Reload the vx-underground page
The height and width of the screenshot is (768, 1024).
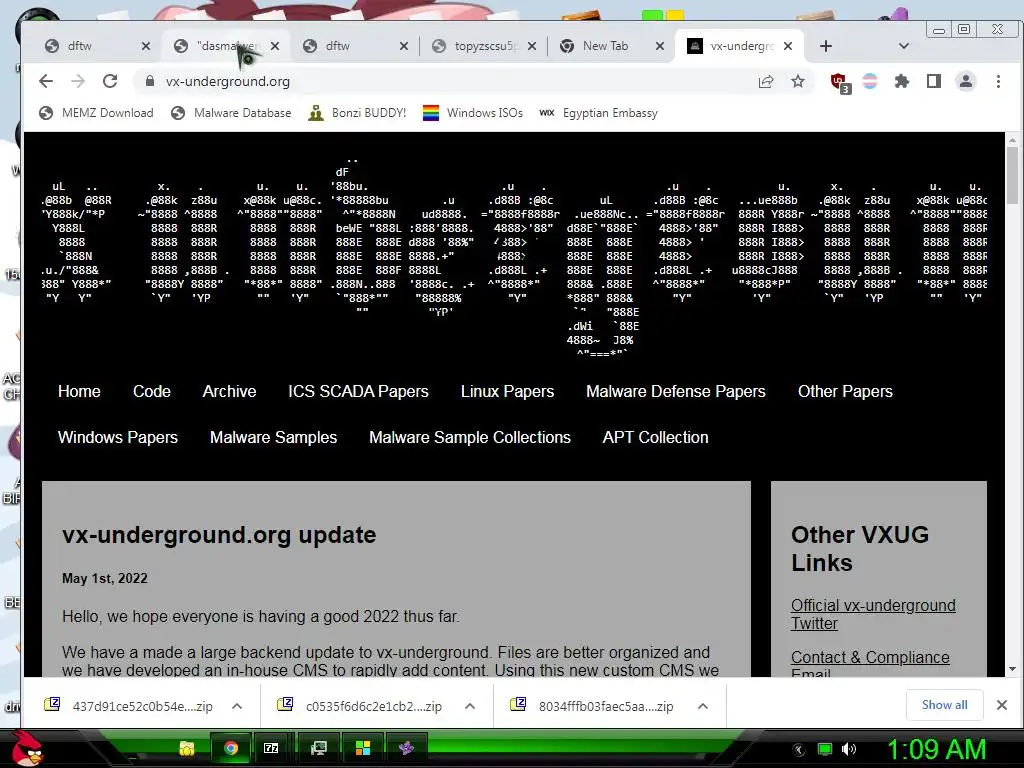110,81
